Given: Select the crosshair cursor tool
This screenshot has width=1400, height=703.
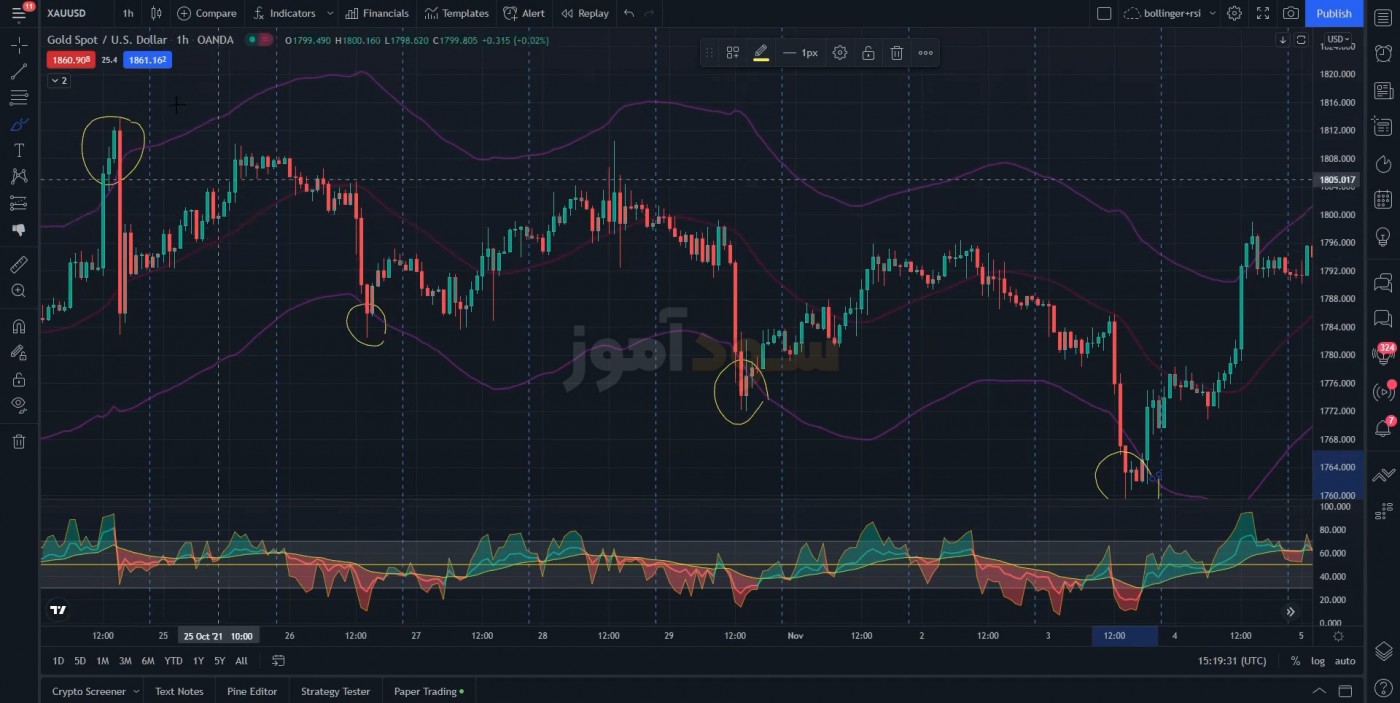Looking at the screenshot, I should [19, 46].
